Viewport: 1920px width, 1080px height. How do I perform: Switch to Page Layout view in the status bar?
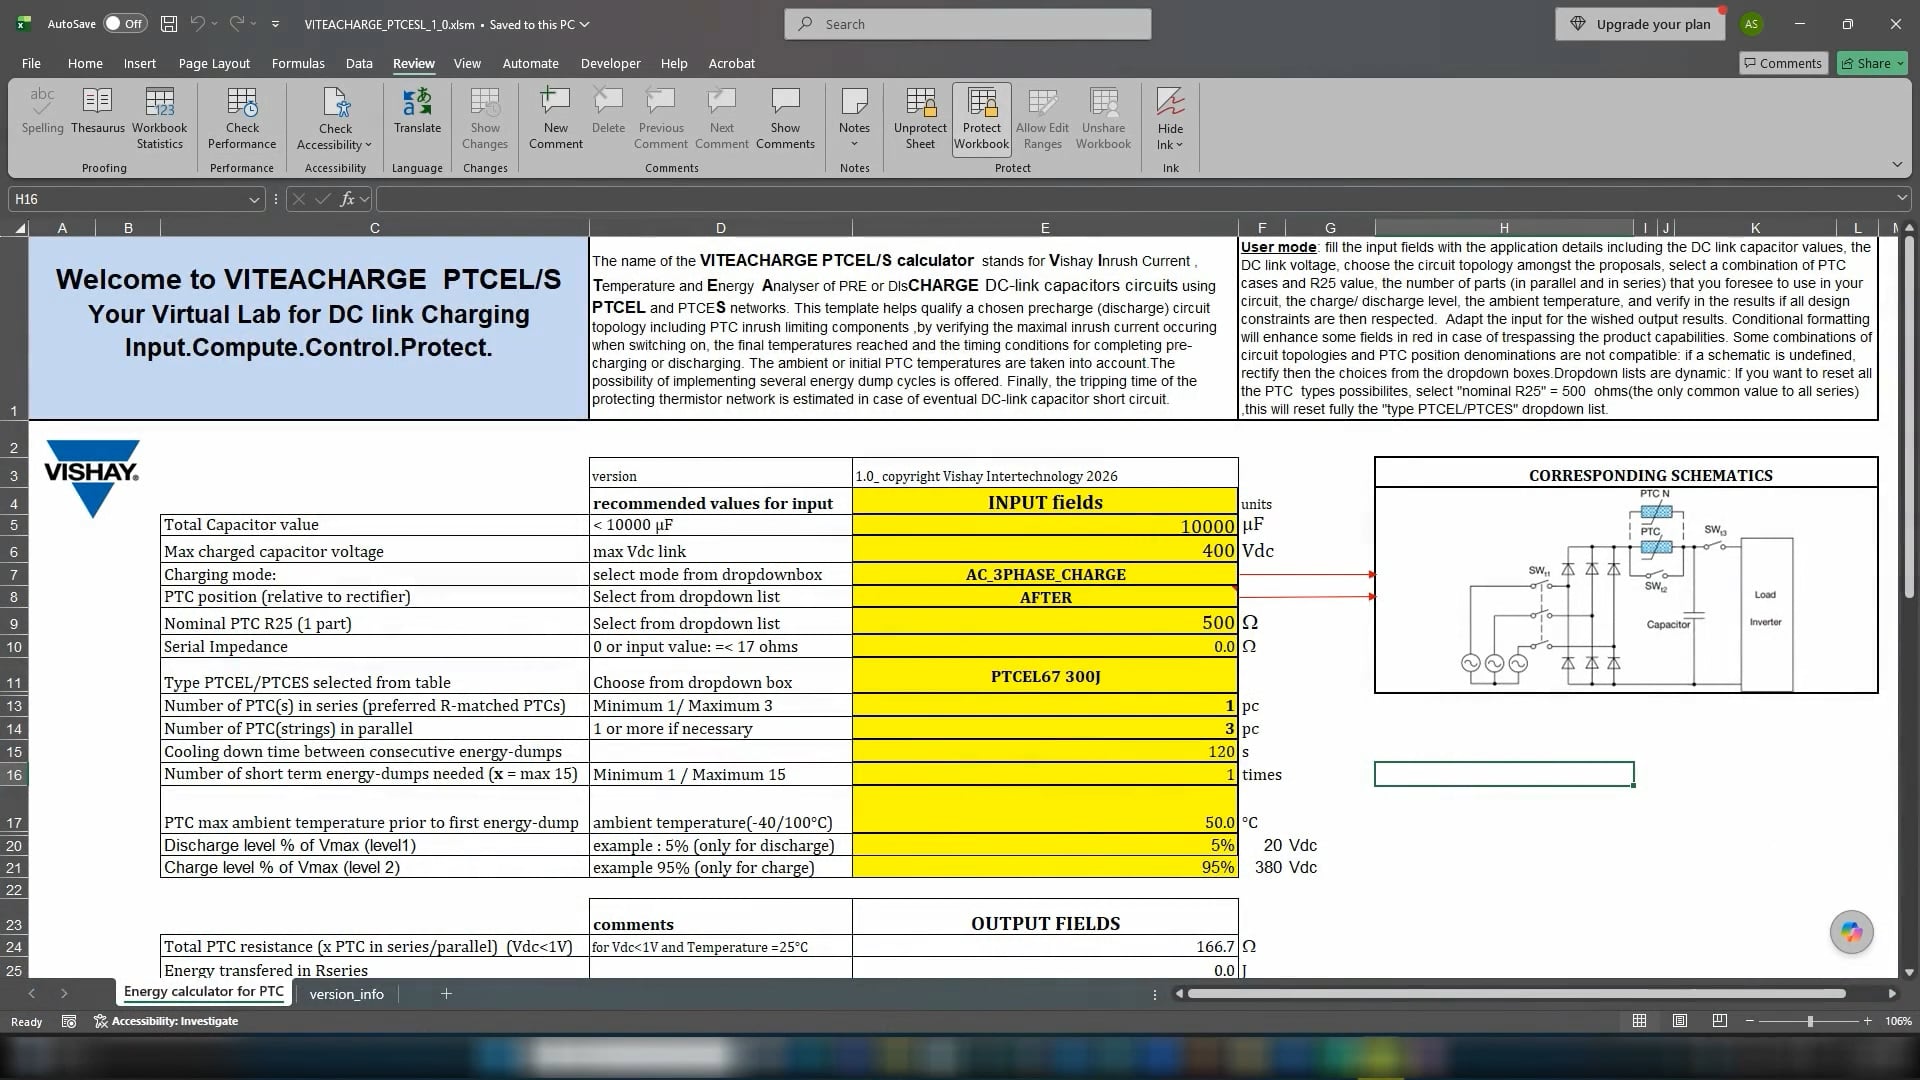point(1680,1021)
